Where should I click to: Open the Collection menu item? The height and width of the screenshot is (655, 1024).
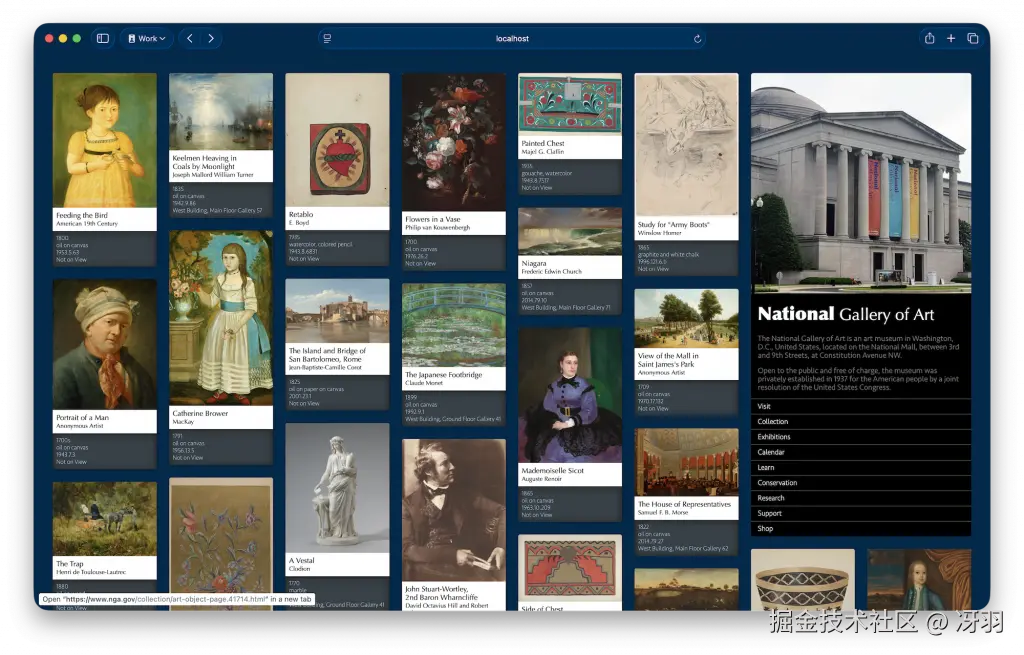(861, 421)
